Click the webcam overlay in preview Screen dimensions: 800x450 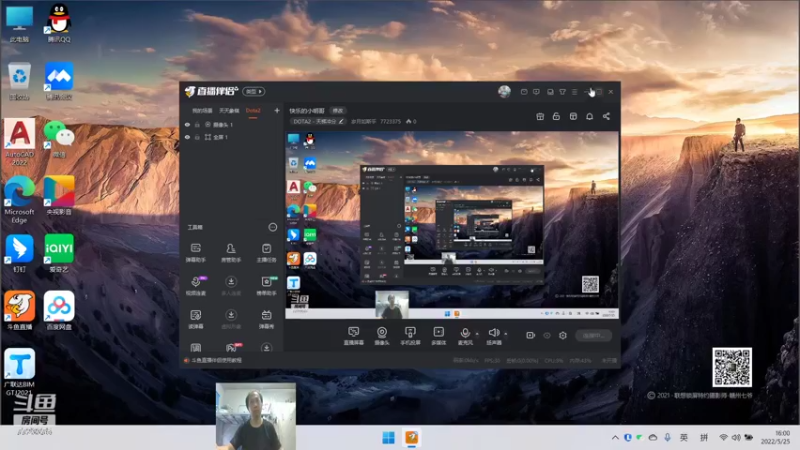pyautogui.click(x=392, y=304)
